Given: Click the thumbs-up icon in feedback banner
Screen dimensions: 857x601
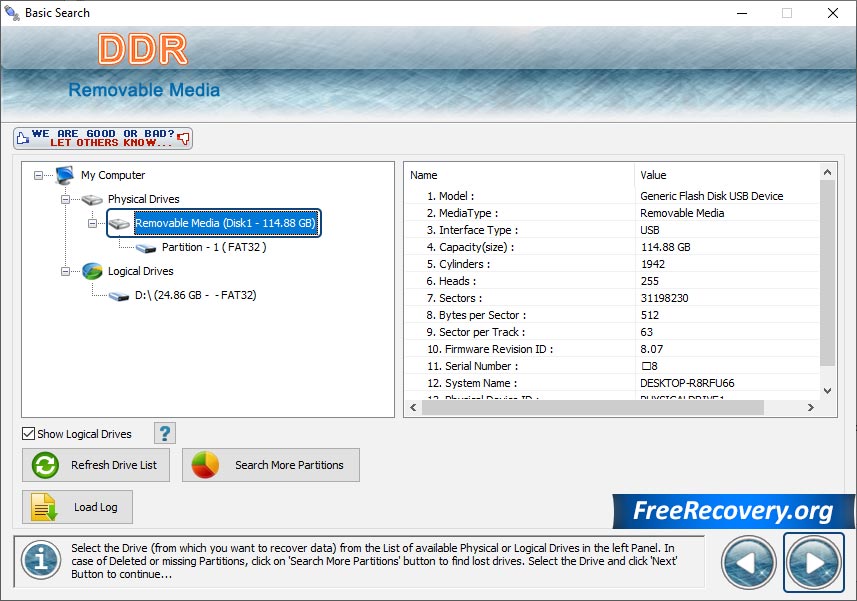Looking at the screenshot, I should coord(22,138).
